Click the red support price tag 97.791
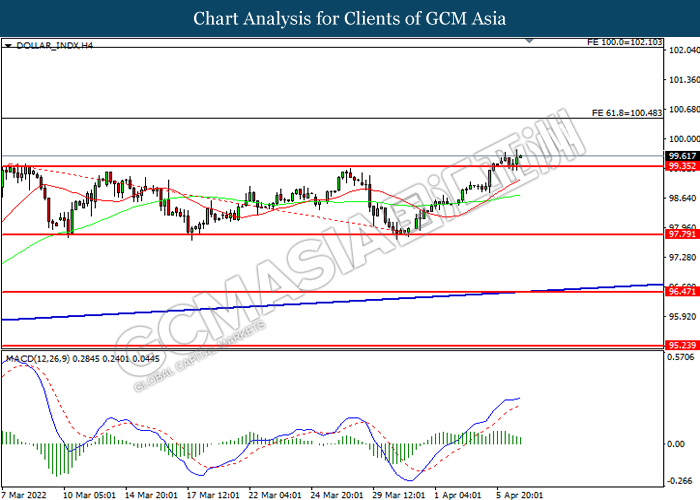The height and width of the screenshot is (500, 700). [x=682, y=234]
